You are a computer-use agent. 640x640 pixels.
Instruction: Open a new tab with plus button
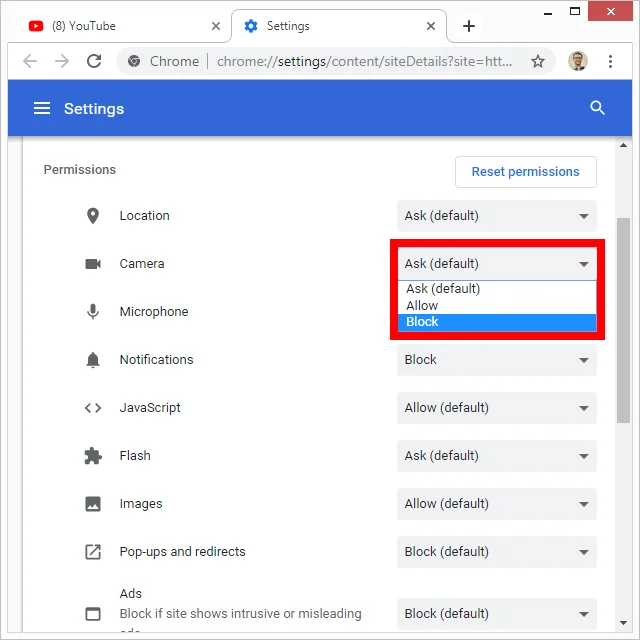(469, 26)
